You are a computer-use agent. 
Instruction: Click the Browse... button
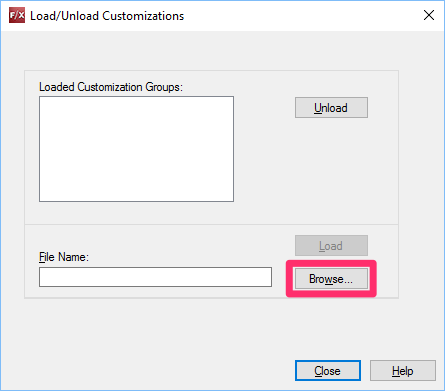click(331, 279)
